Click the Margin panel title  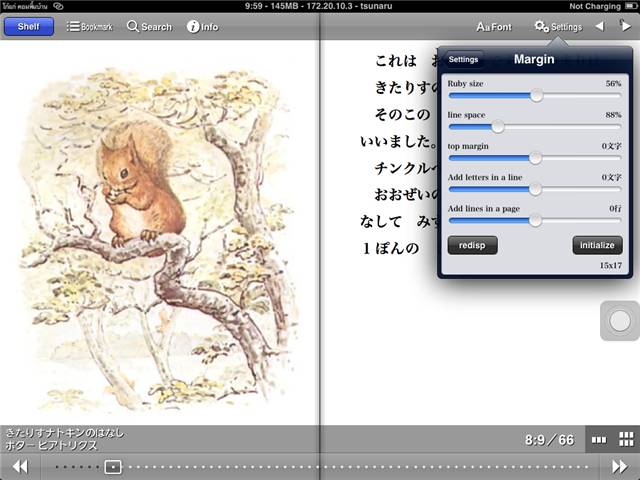534,59
